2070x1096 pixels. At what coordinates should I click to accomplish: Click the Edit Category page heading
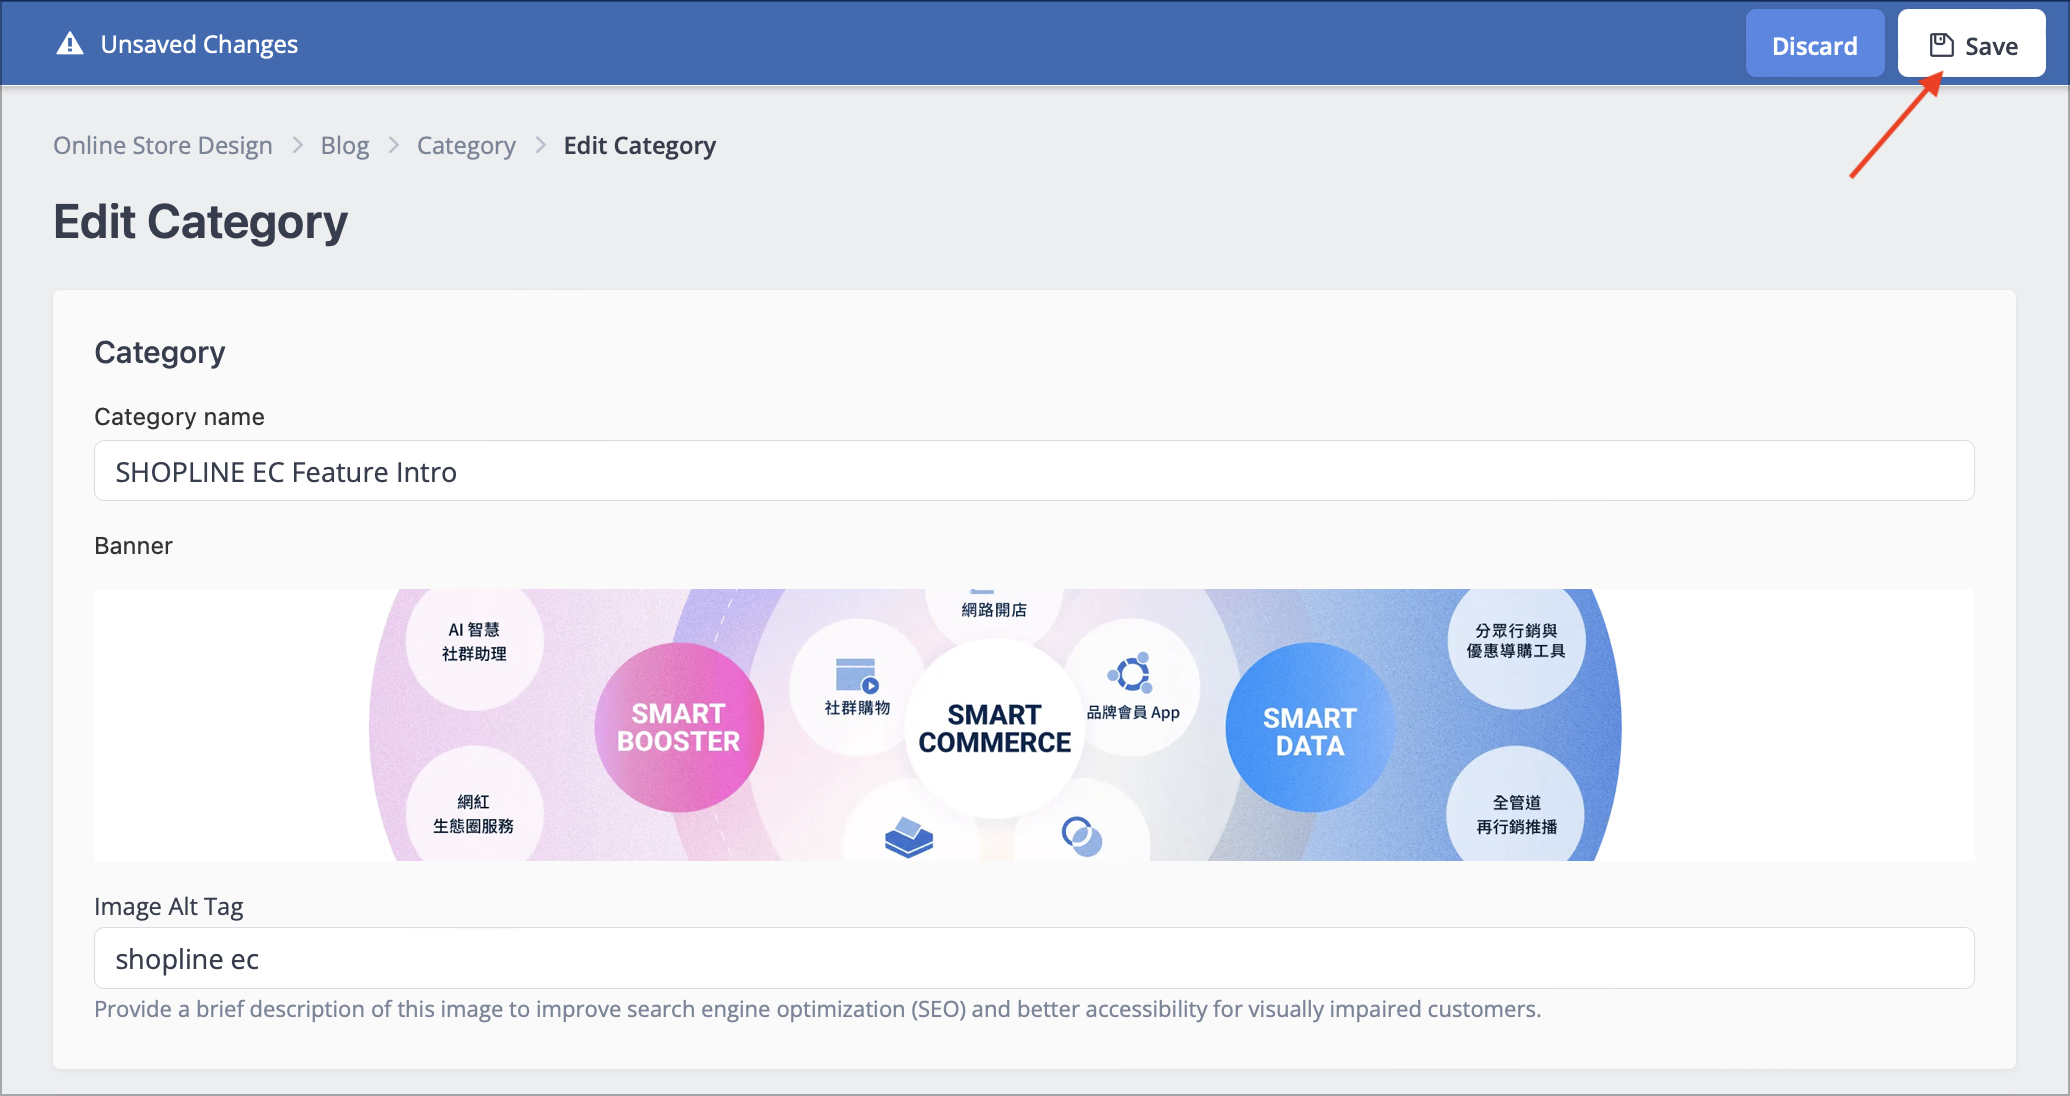[201, 222]
